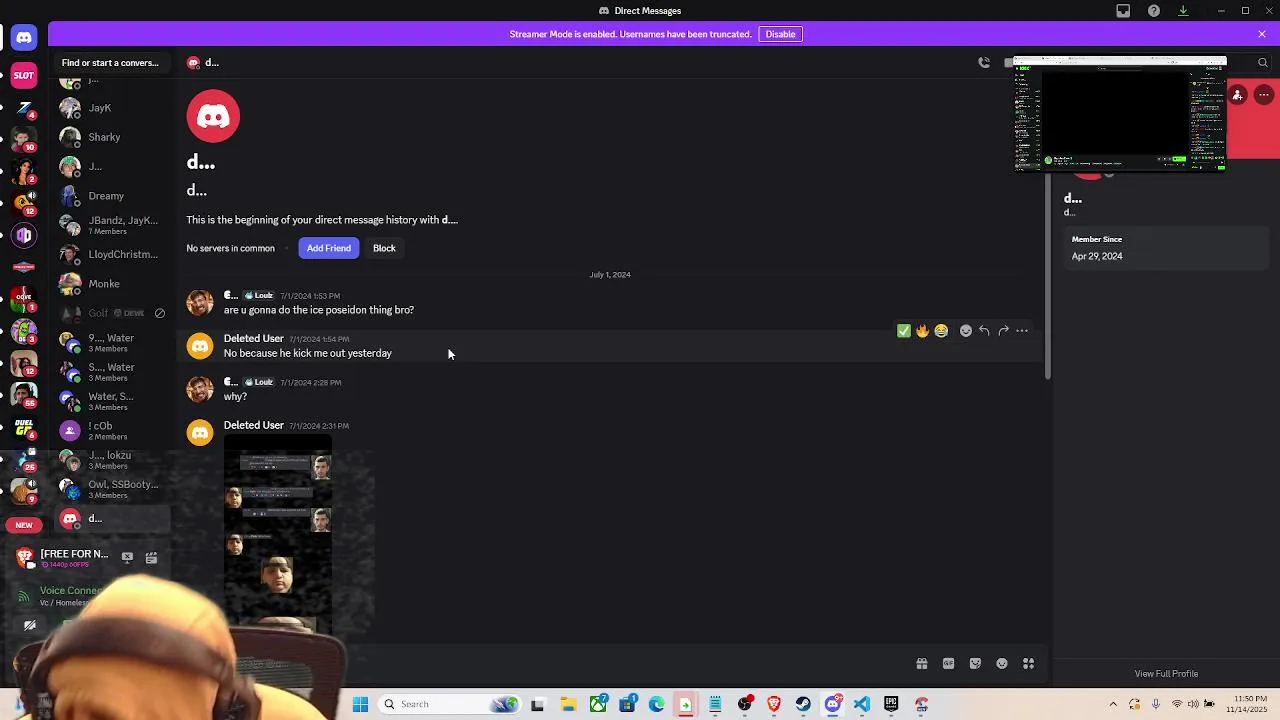React with fire emoji

coord(922,331)
